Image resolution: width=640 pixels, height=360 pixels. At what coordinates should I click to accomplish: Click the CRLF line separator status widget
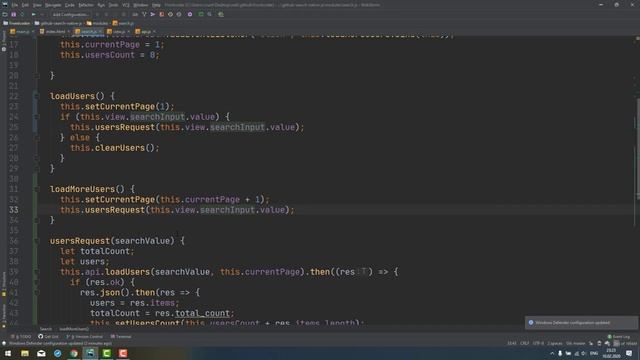524,344
